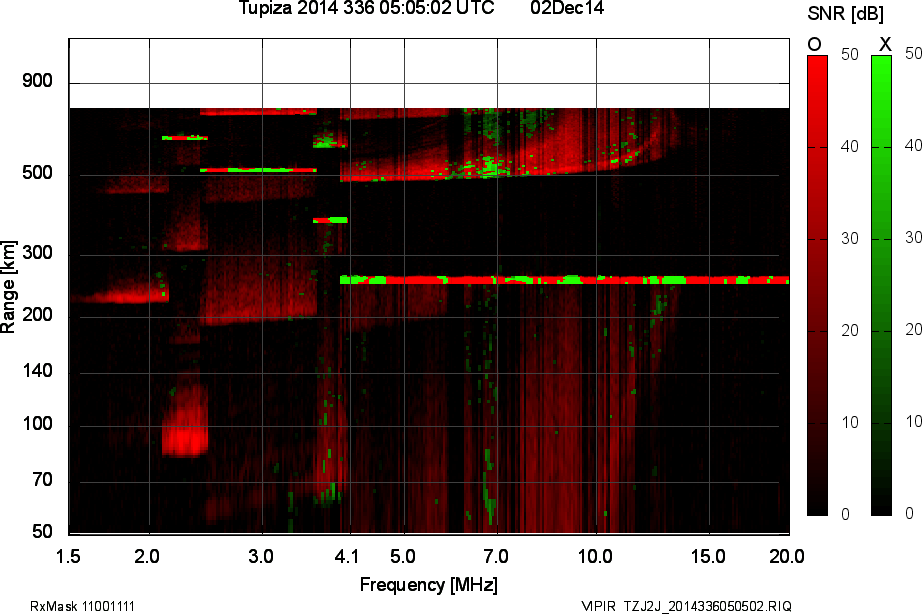The width and height of the screenshot is (922, 614).
Task: Select the 'X' label above the green bar
Action: [x=884, y=44]
